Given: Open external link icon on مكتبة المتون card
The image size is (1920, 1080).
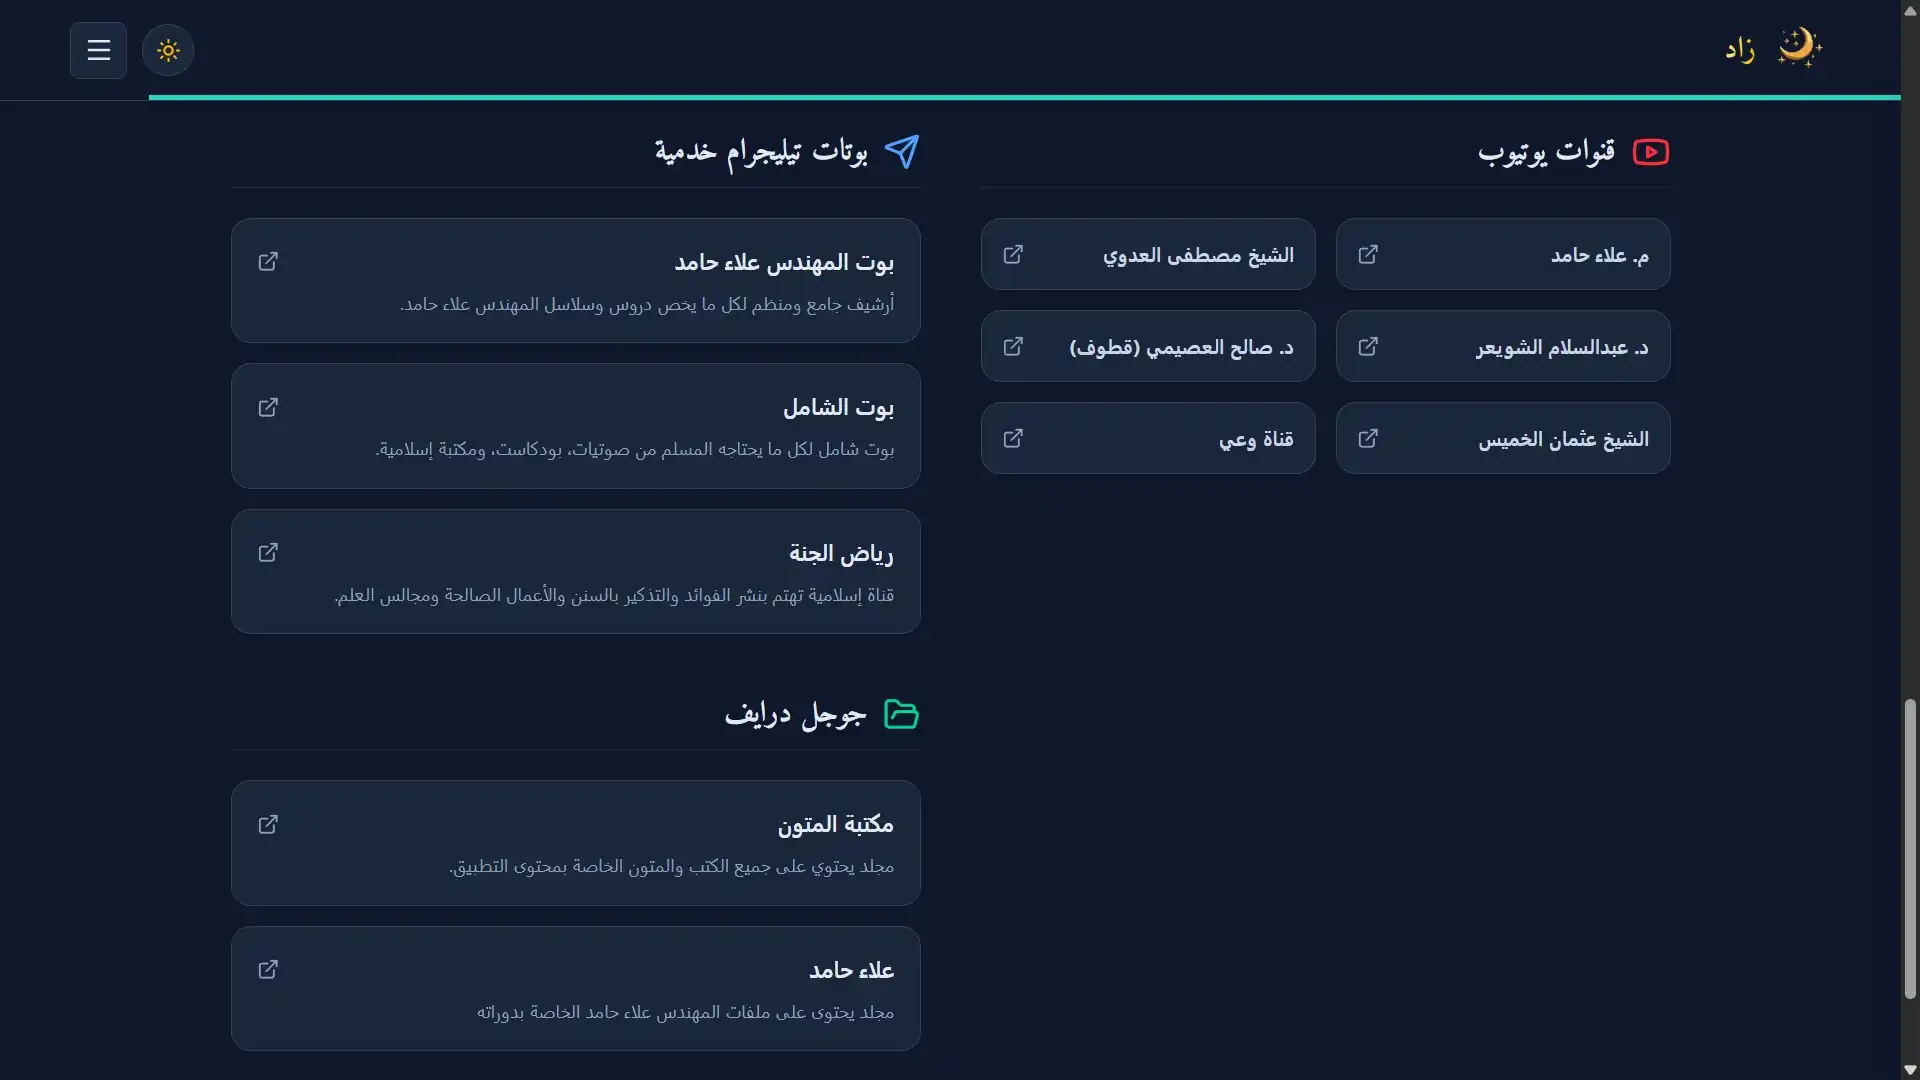Looking at the screenshot, I should coord(268,824).
